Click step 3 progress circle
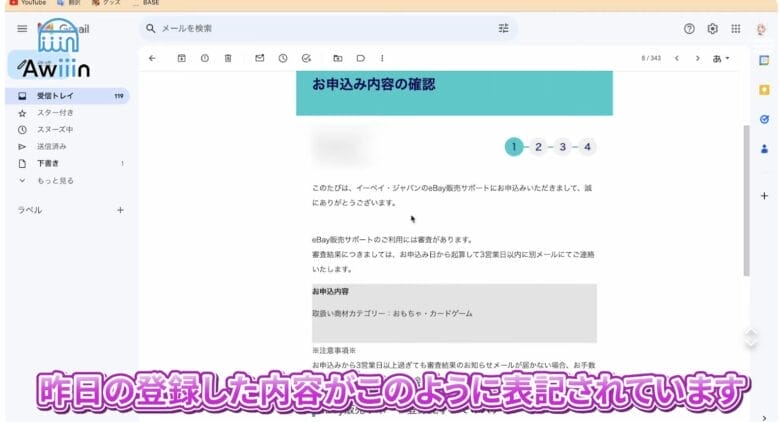 tap(563, 147)
